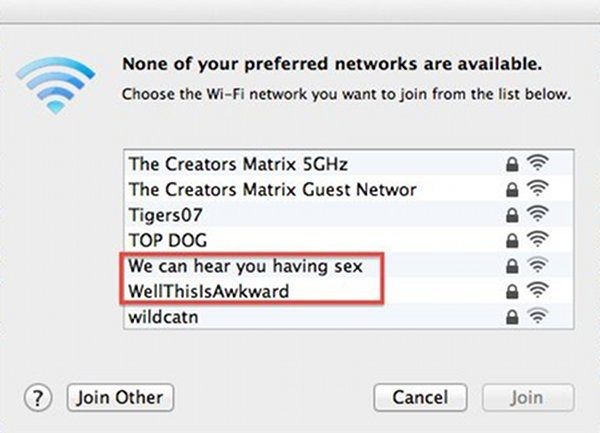Open Join Other network dialog
Image resolution: width=600 pixels, height=433 pixels.
(x=120, y=397)
